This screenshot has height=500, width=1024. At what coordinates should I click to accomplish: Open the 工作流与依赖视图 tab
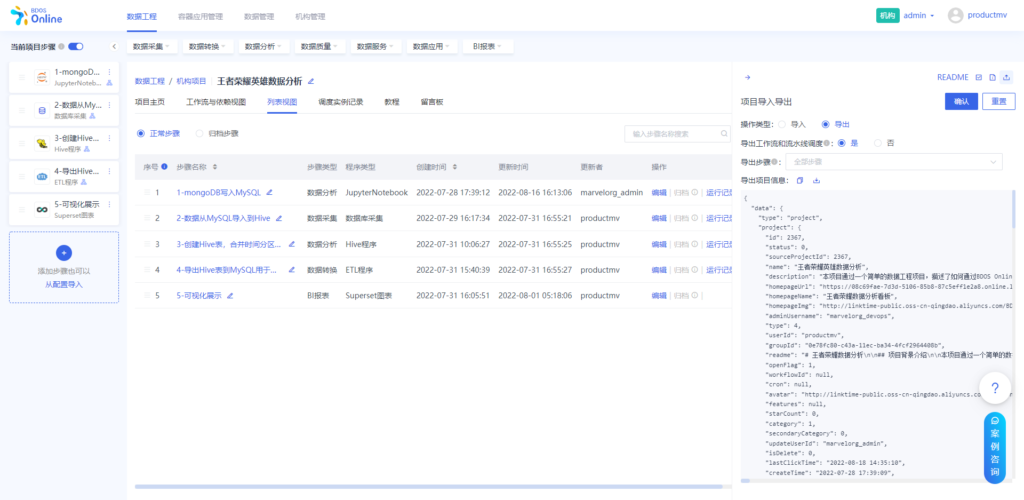(216, 102)
